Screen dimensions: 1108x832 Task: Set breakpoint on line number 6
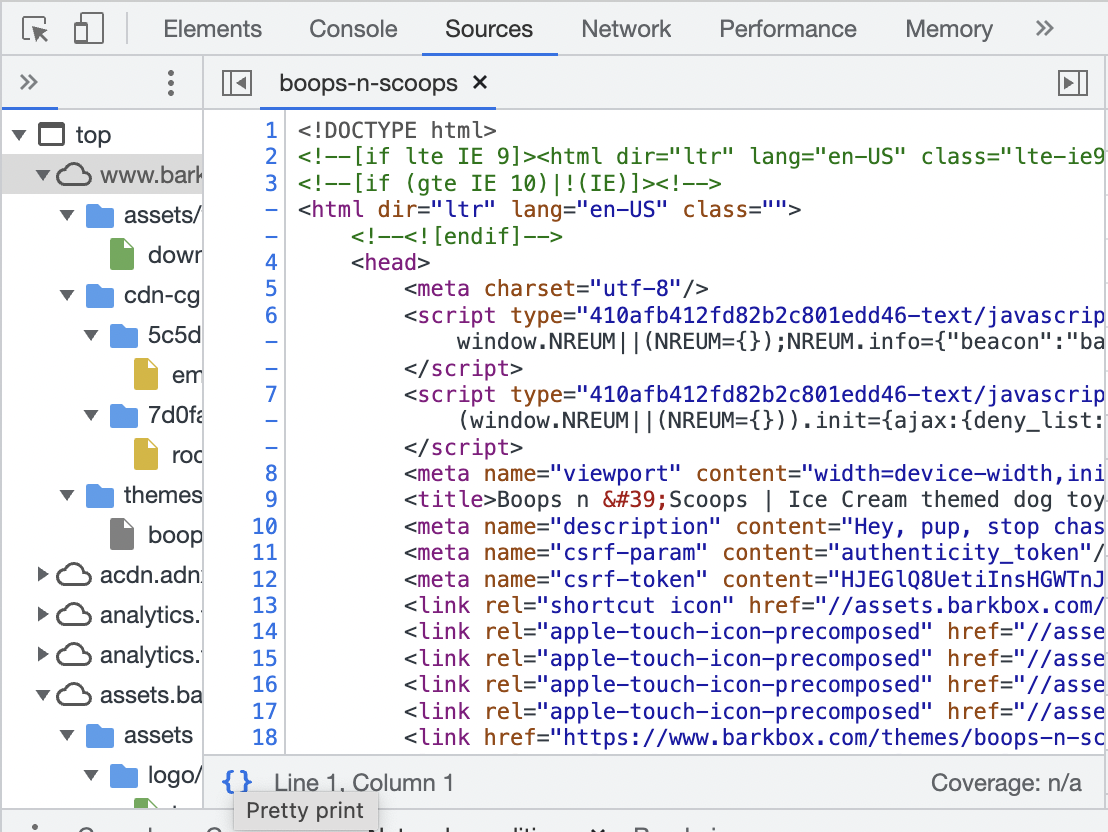coord(271,315)
